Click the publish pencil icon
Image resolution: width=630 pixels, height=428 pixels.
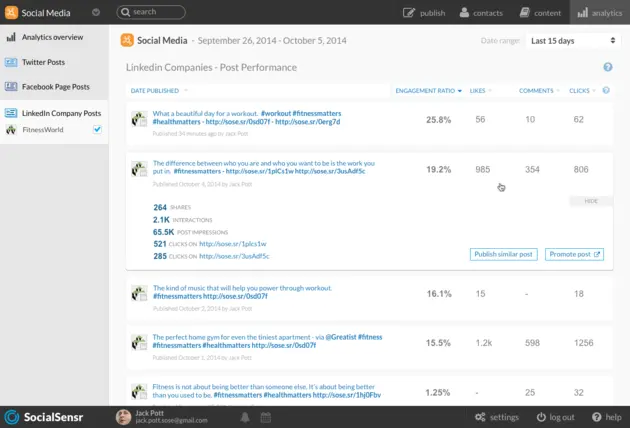tap(408, 13)
